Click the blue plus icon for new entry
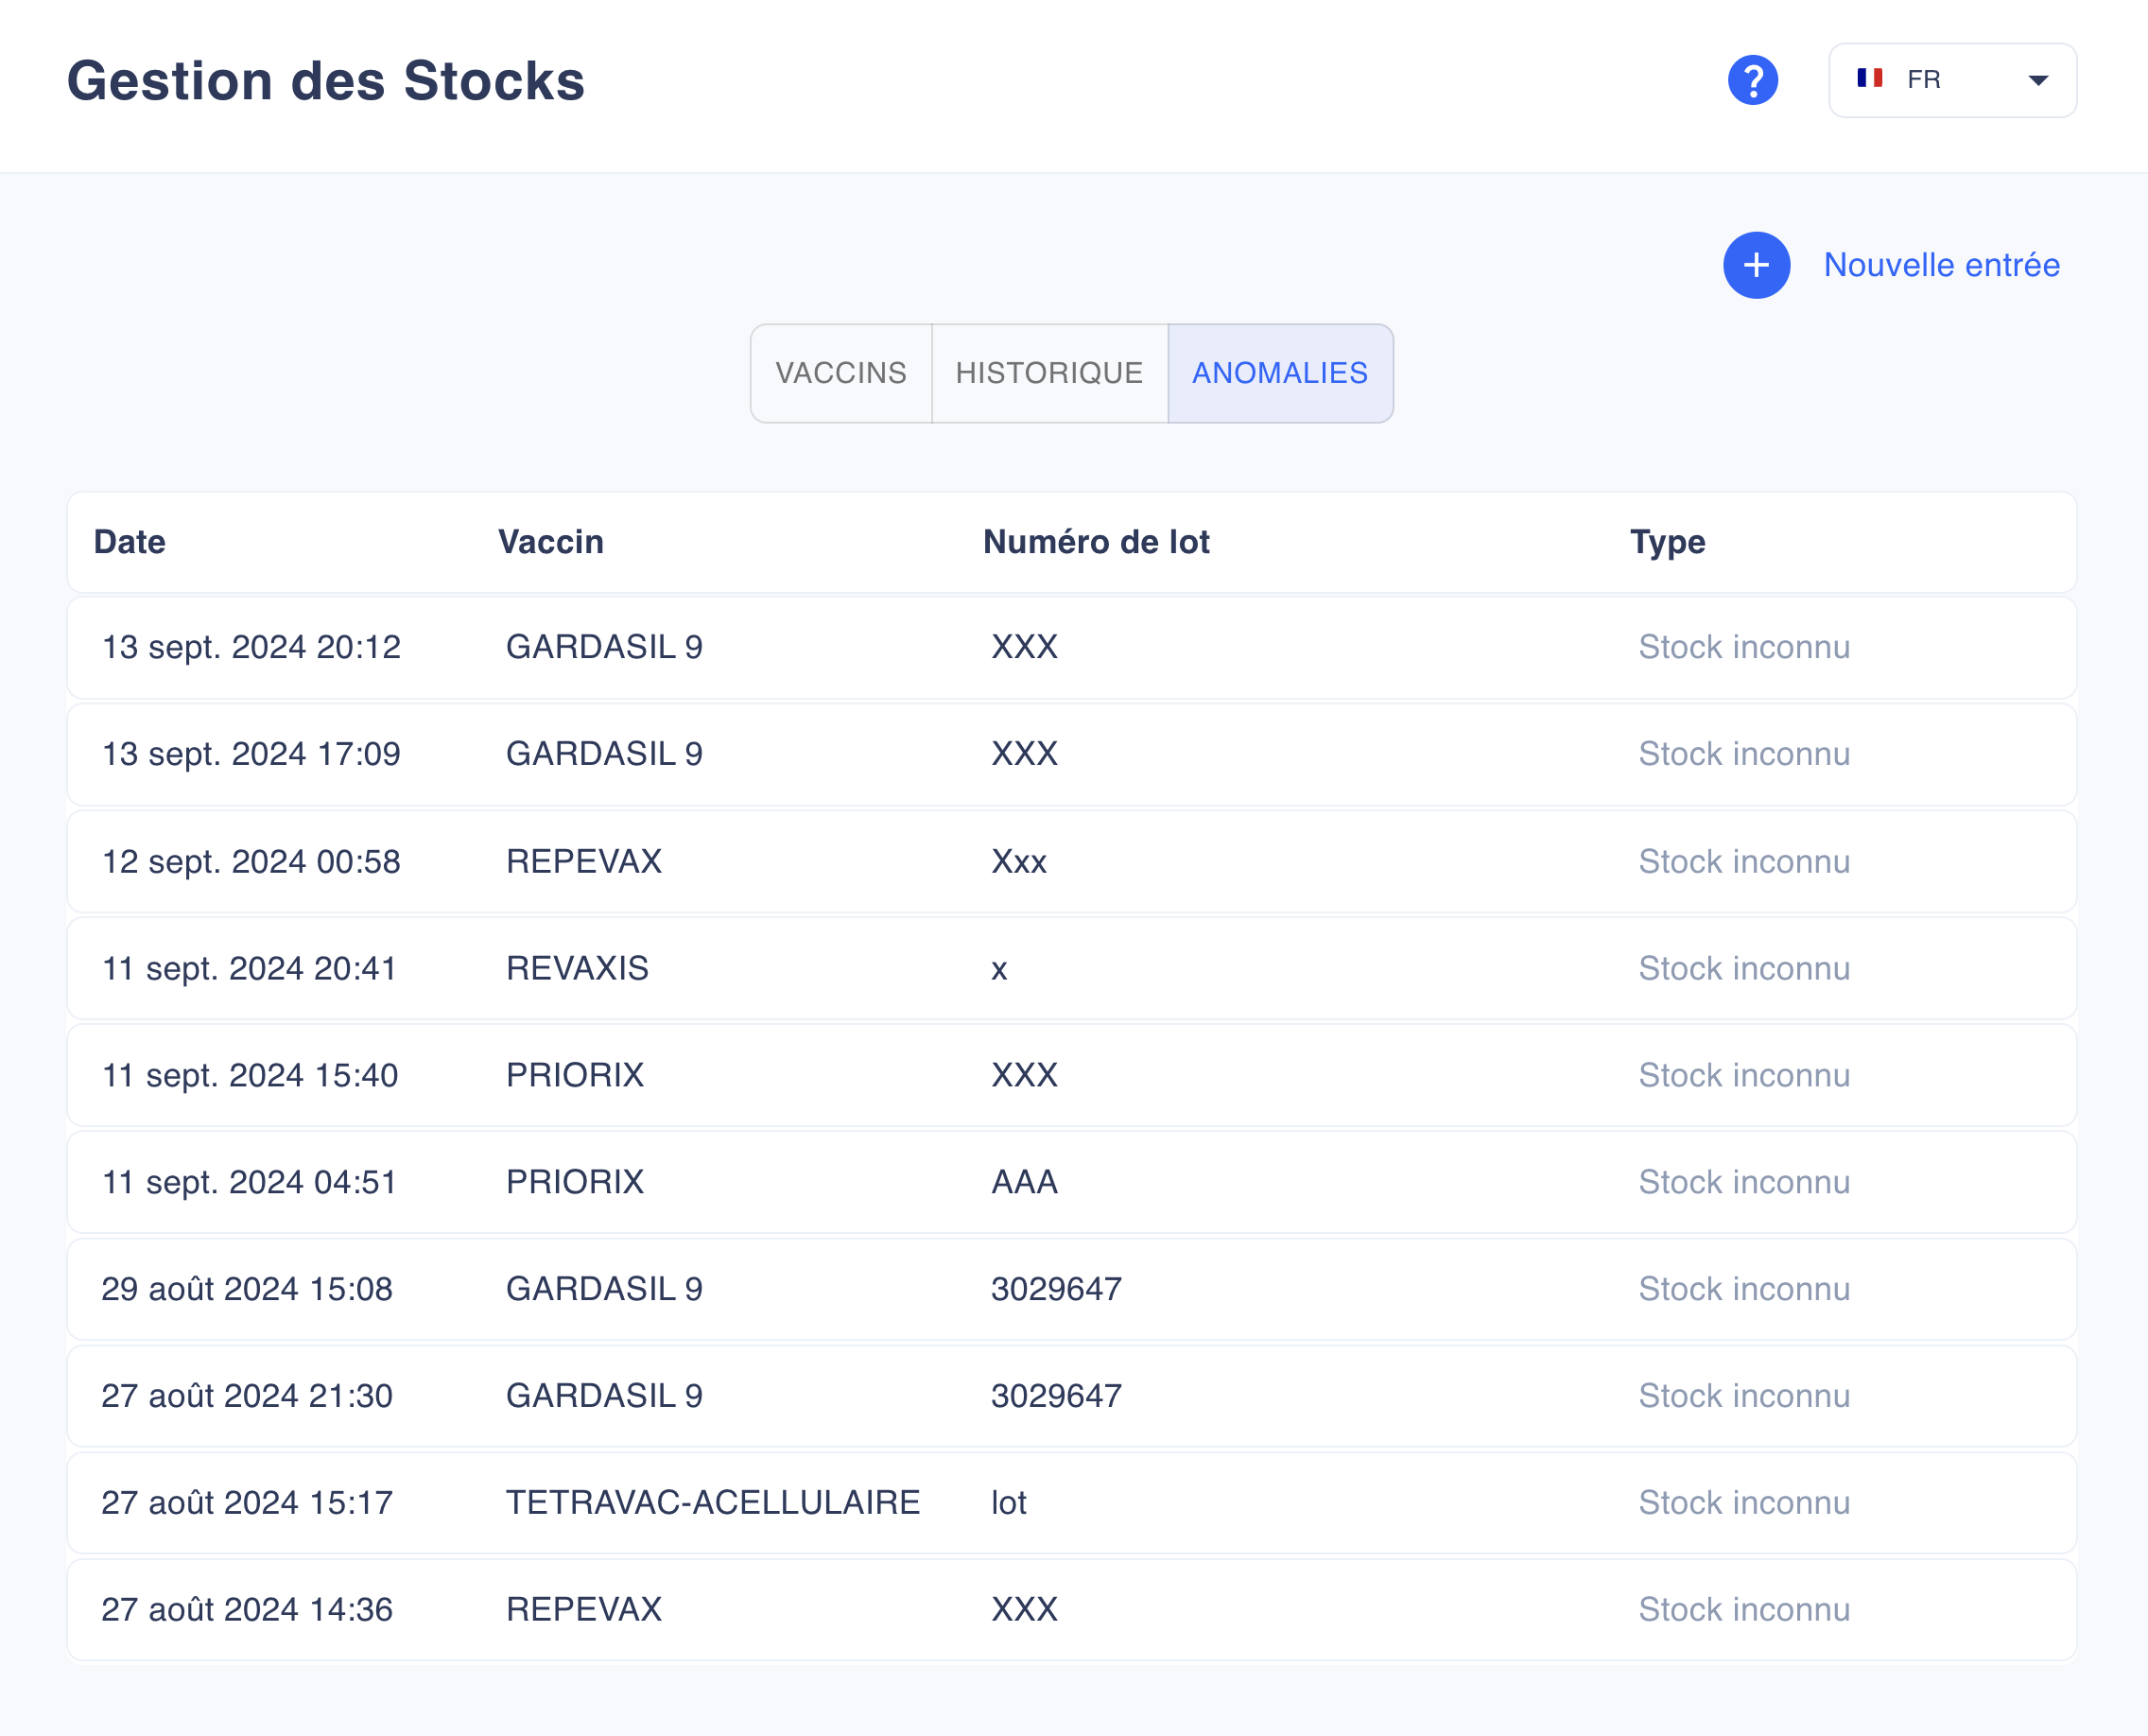Image resolution: width=2148 pixels, height=1736 pixels. (x=1756, y=265)
